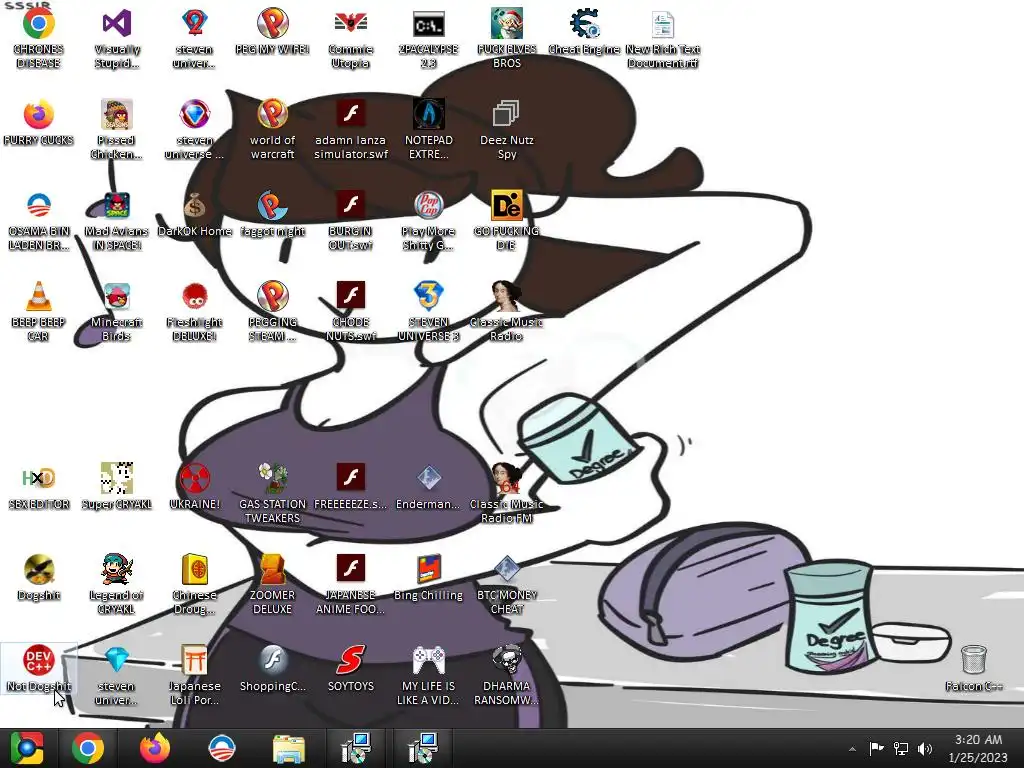Open the volume speaker tray icon
The width and height of the screenshot is (1024, 768).
[925, 748]
